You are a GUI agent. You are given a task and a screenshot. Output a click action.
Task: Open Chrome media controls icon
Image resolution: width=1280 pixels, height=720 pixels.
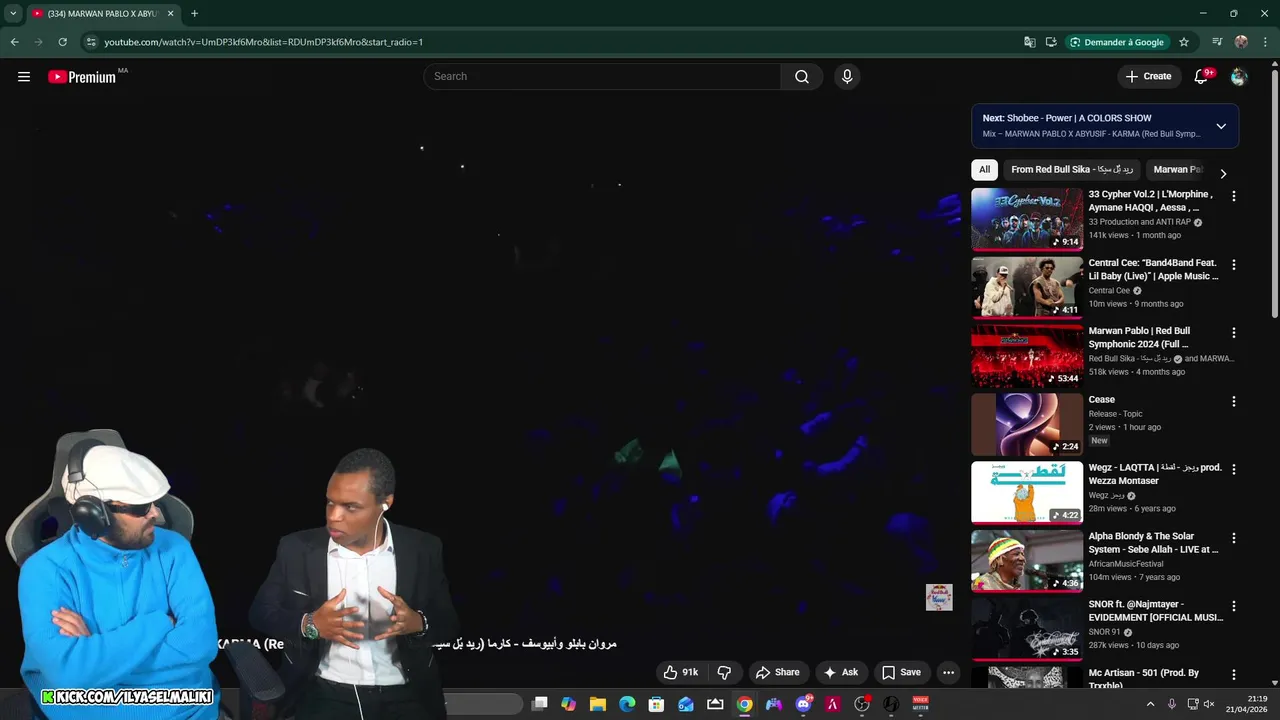pyautogui.click(x=1217, y=42)
